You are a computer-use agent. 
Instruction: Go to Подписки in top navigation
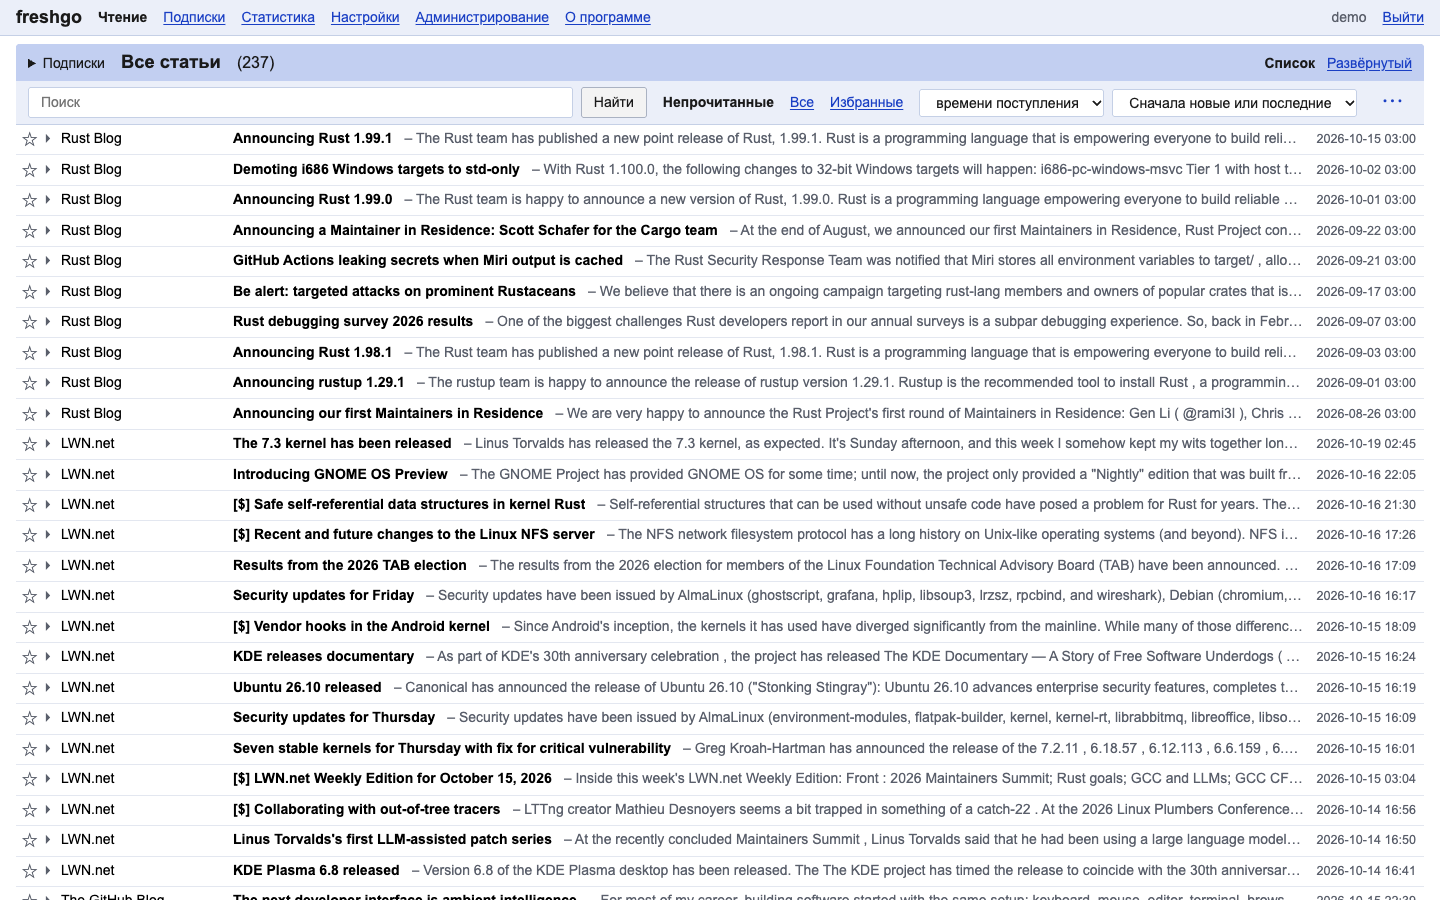[194, 17]
